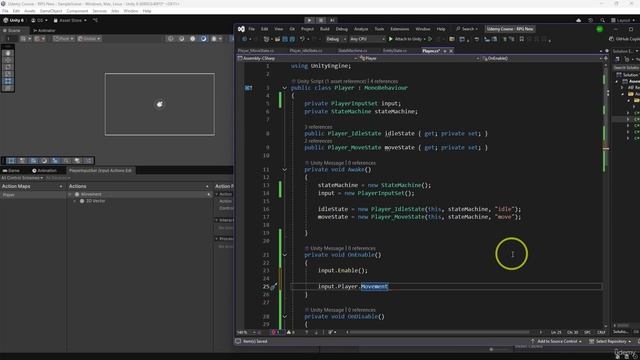
Task: Open the File menu in Visual Studio
Action: coord(251,29)
